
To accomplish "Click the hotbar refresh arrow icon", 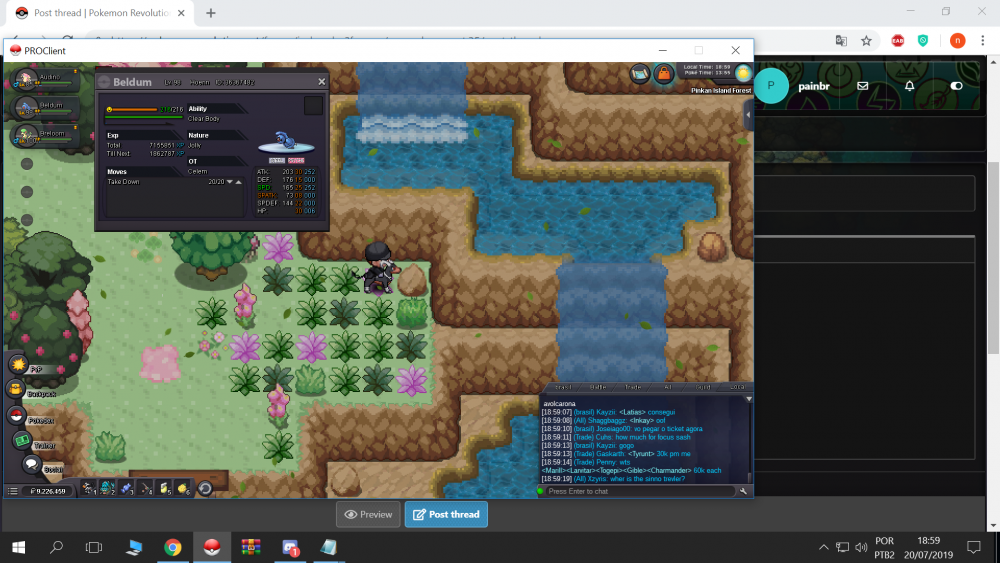I will tap(204, 488).
